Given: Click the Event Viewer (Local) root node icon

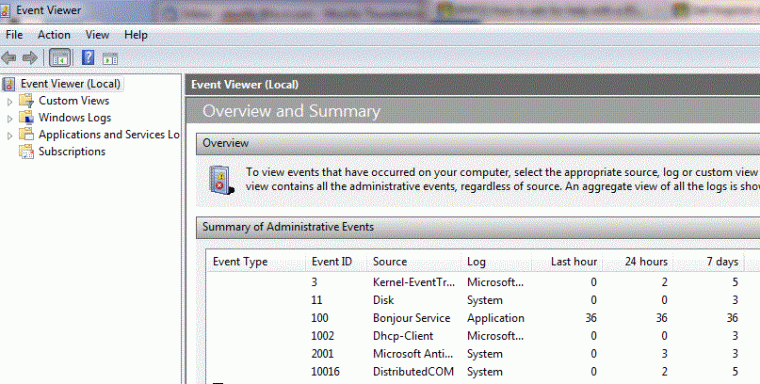Looking at the screenshot, I should coord(9,84).
